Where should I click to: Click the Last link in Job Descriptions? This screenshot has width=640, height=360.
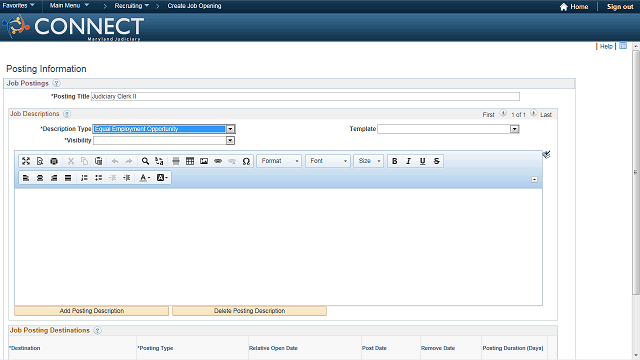[x=546, y=115]
